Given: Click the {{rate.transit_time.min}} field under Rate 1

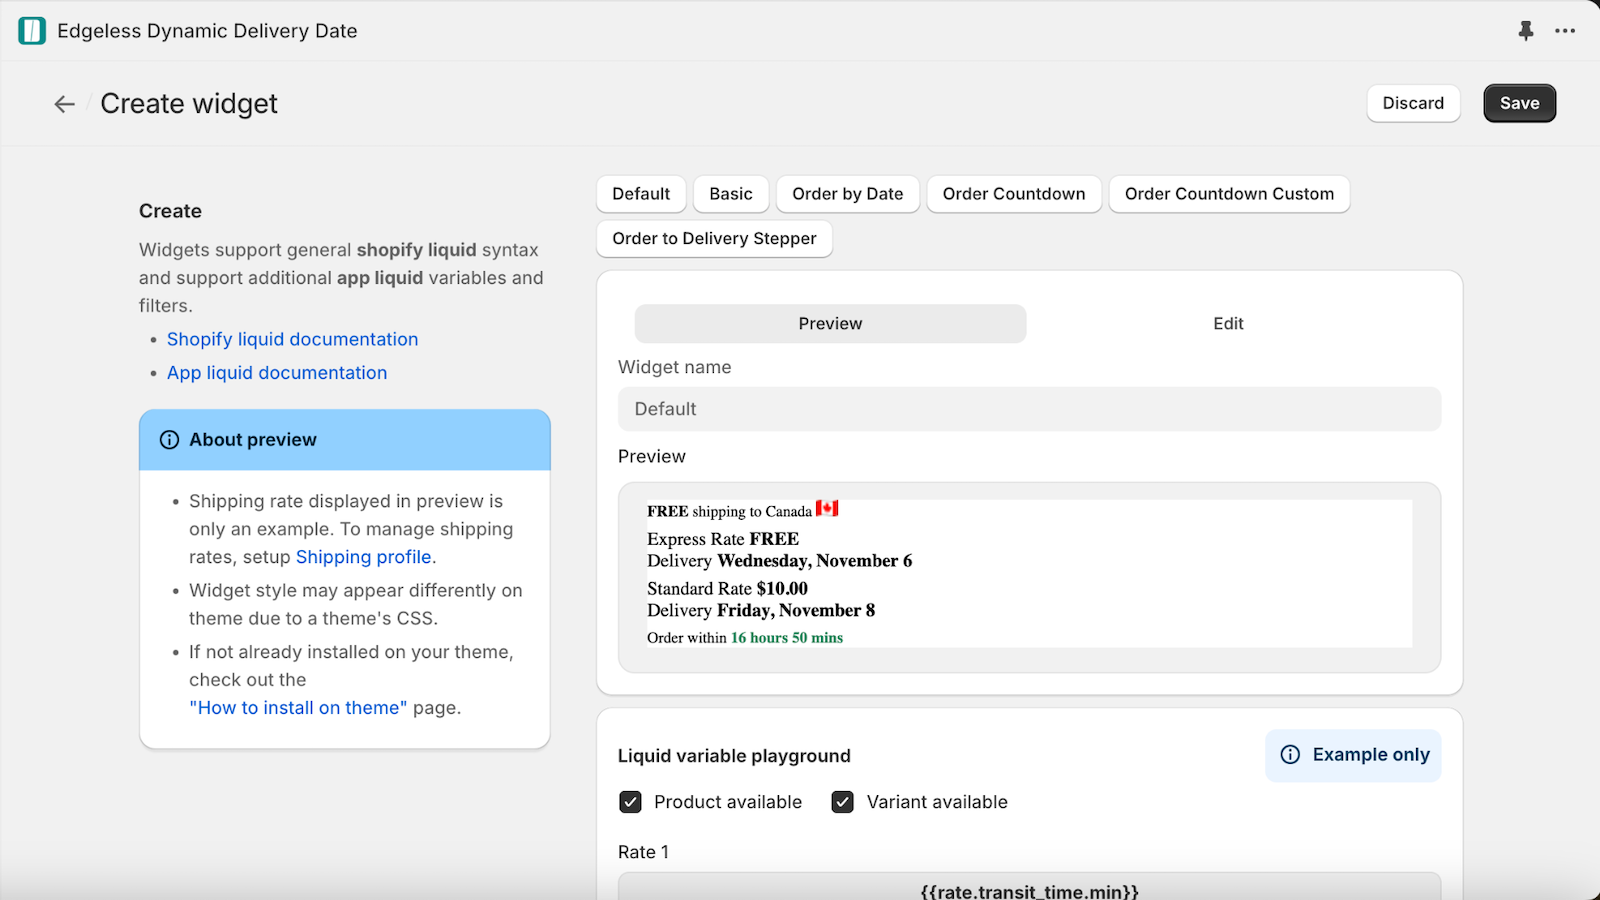Looking at the screenshot, I should pos(1029,887).
